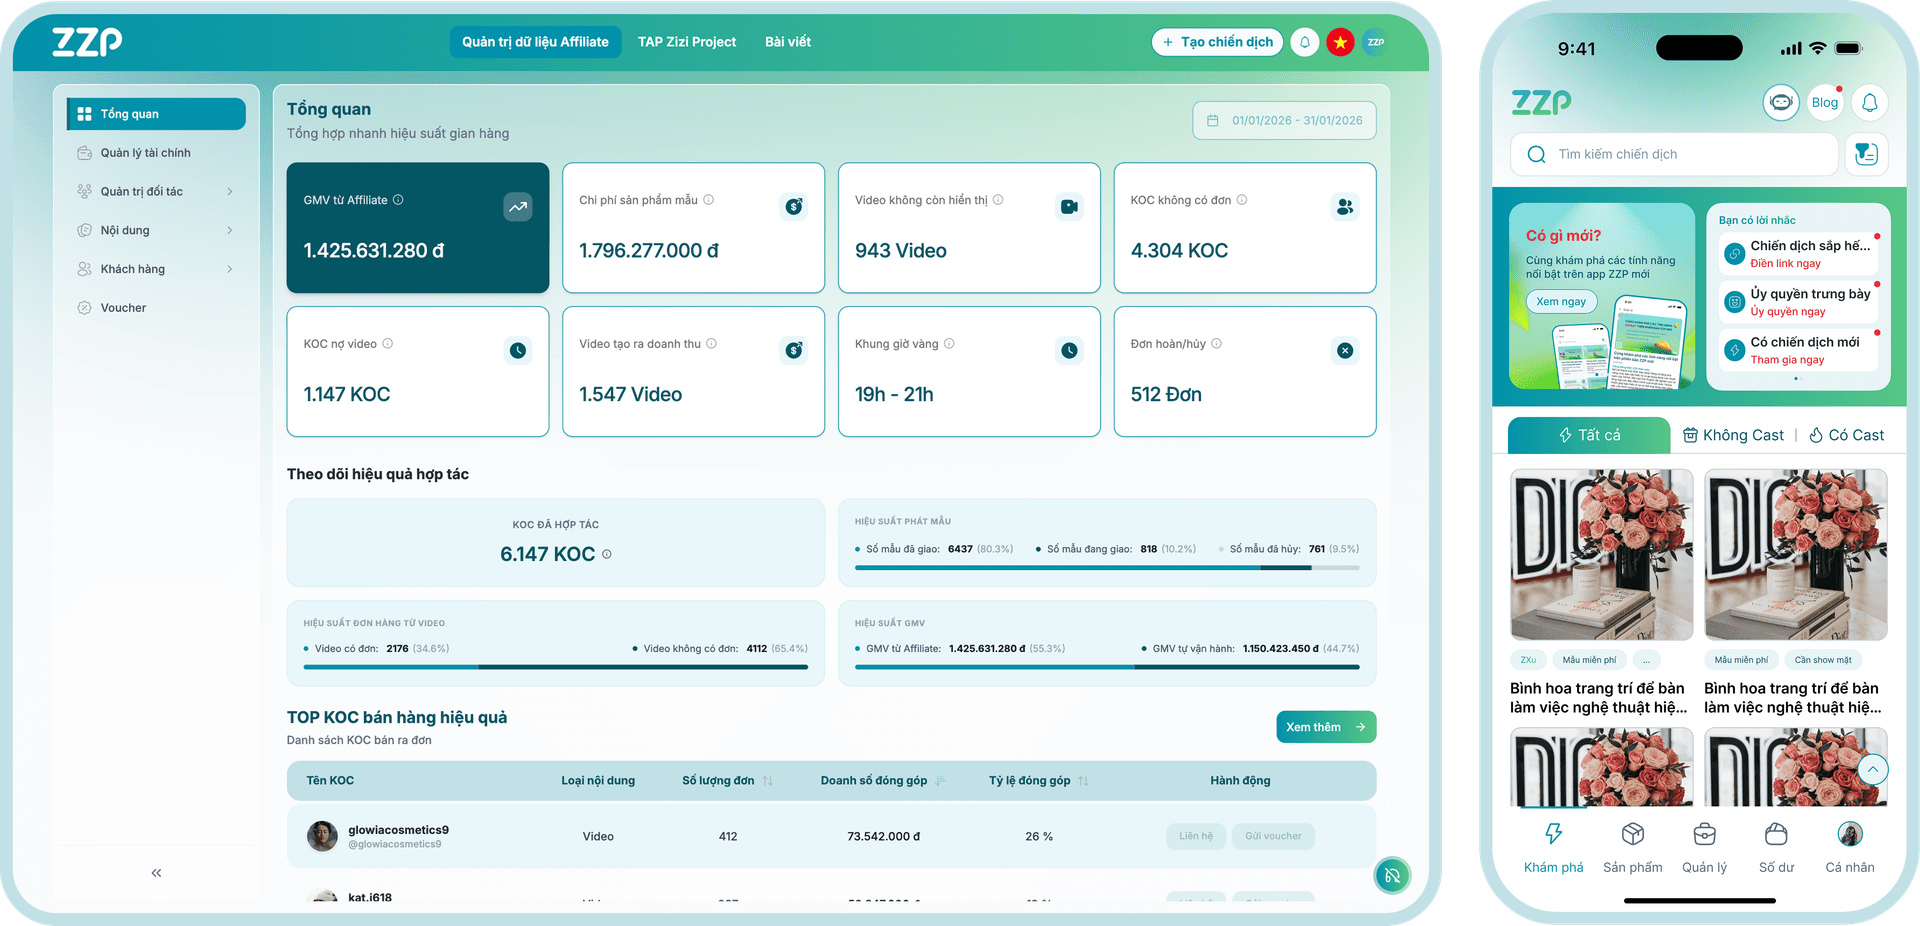Screen dimensions: 1920x926
Task: Select the Có Cast filter
Action: click(x=1846, y=435)
